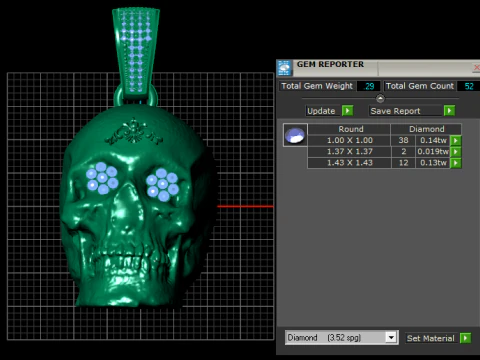The width and height of the screenshot is (480, 360).
Task: Click the Gem Reporter panel icon
Action: (x=284, y=68)
